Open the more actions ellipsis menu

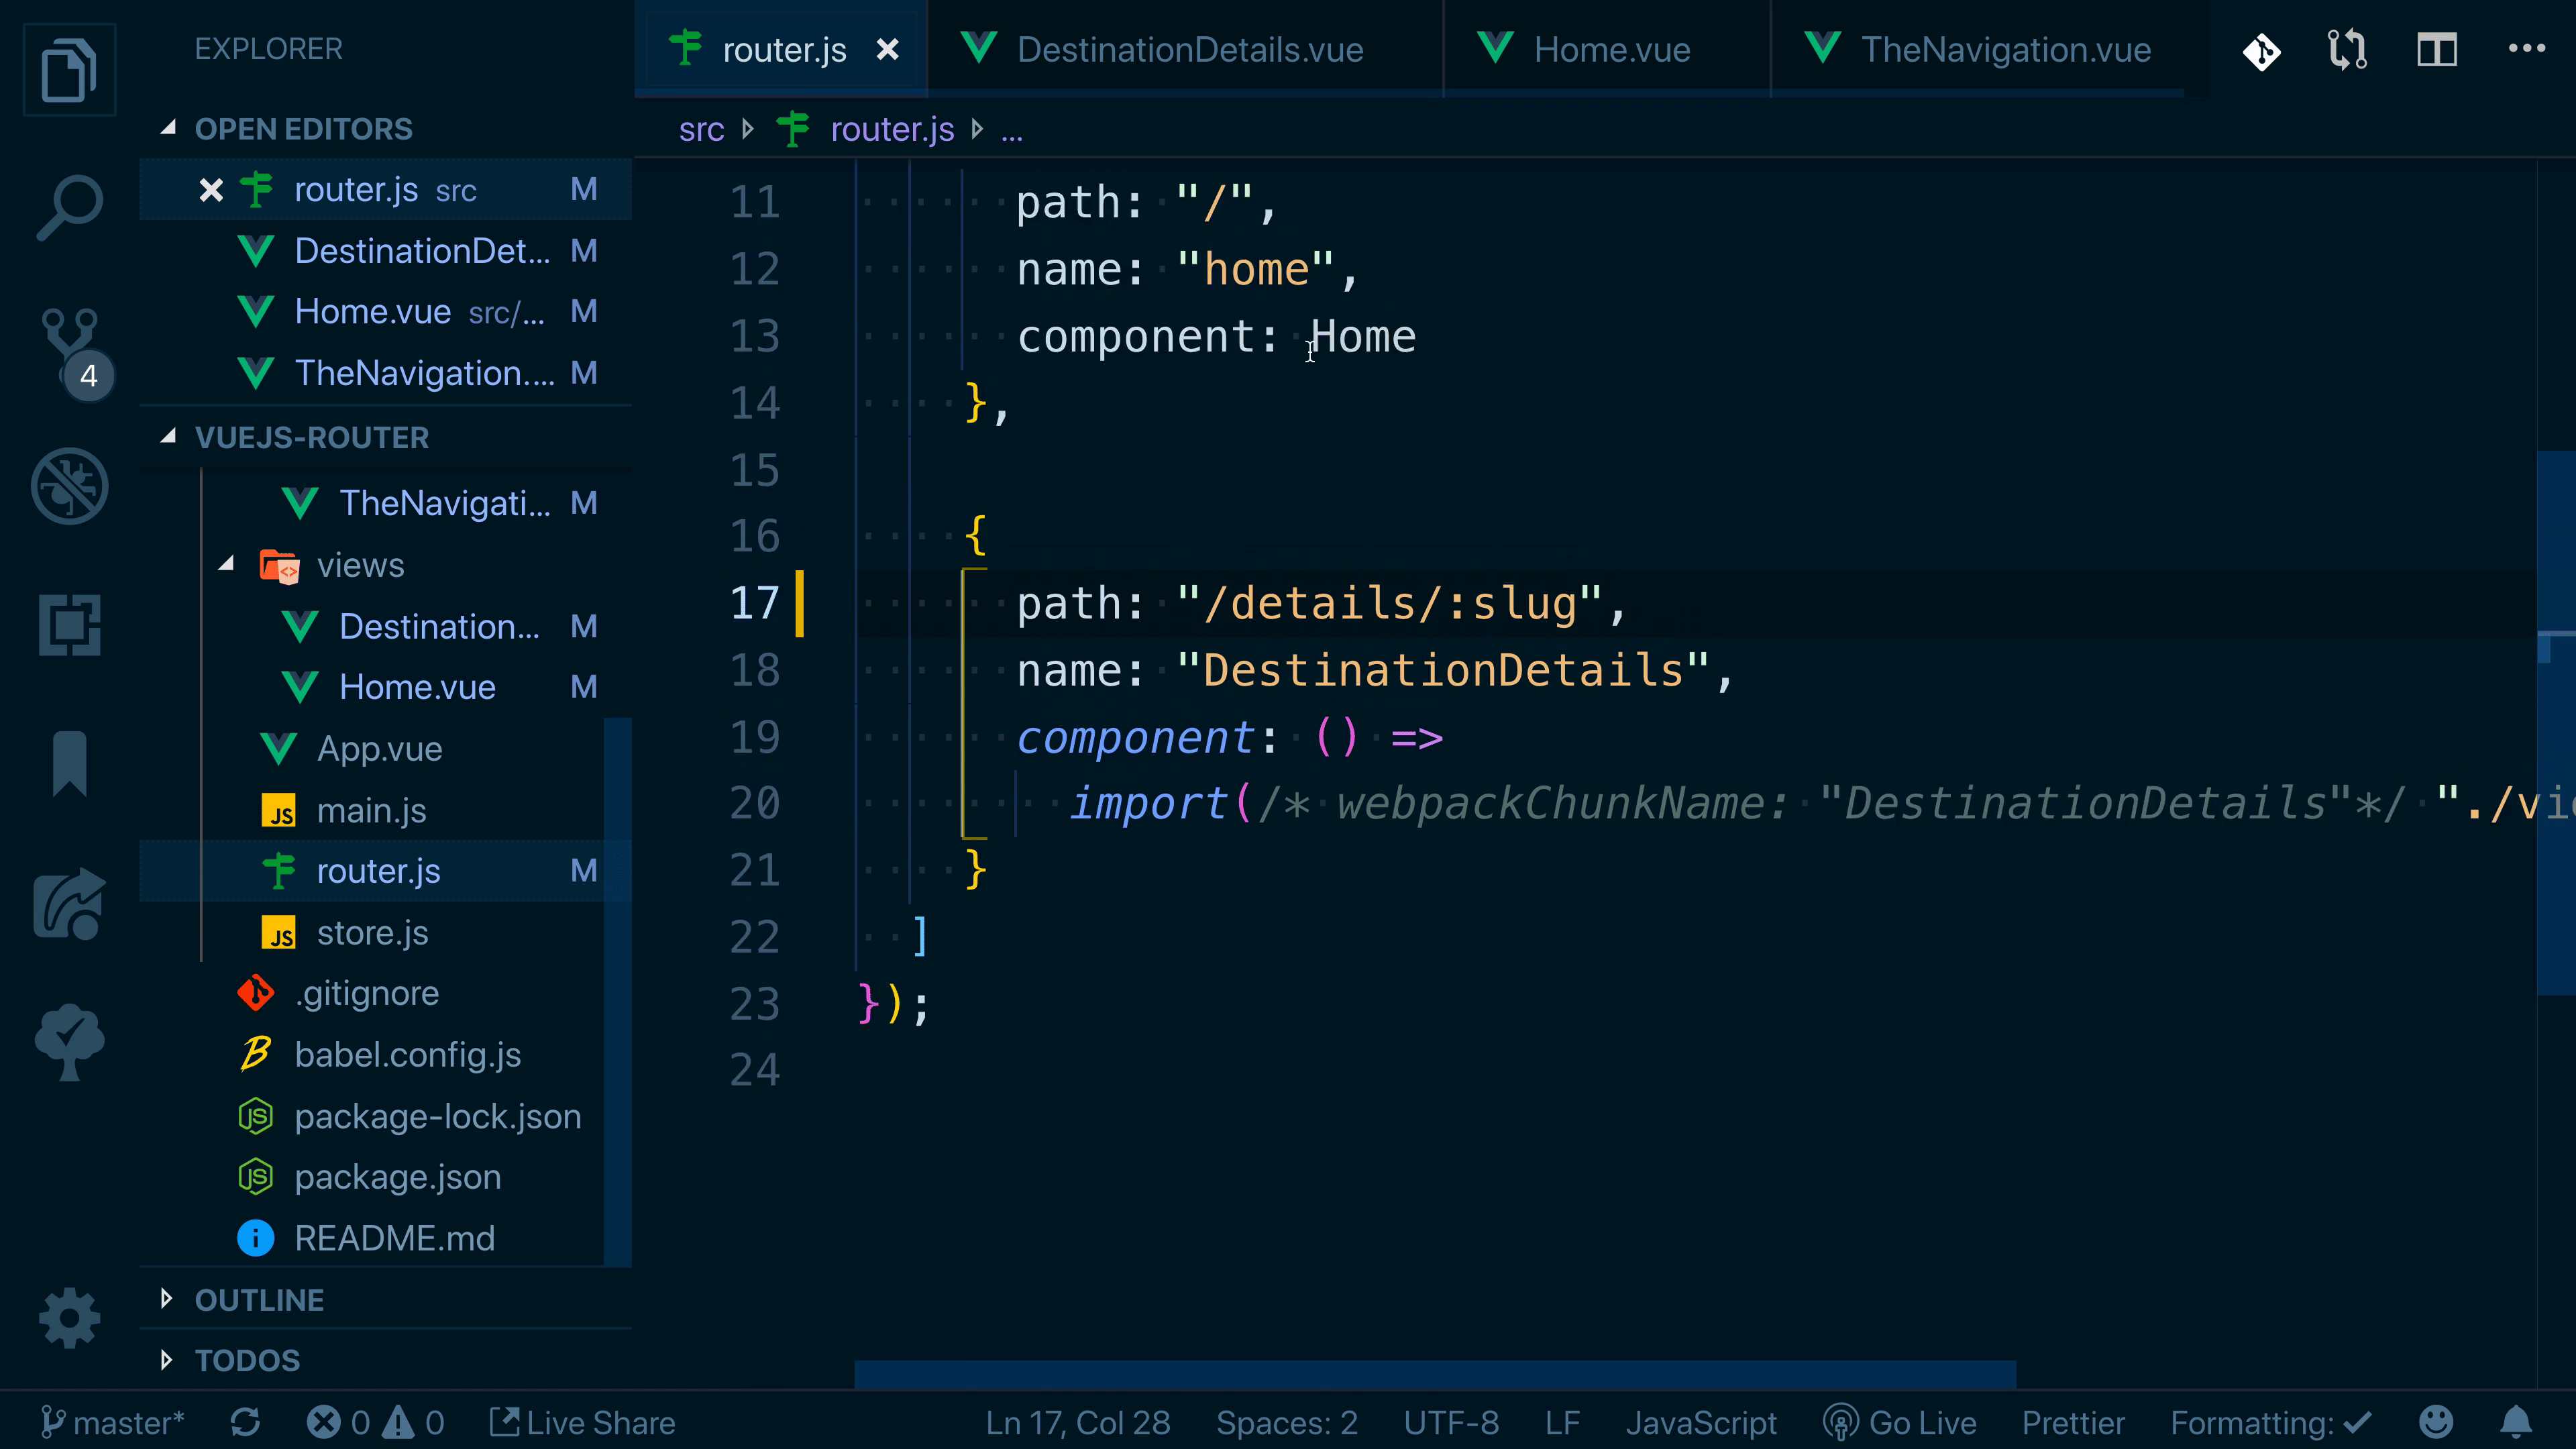[2527, 48]
